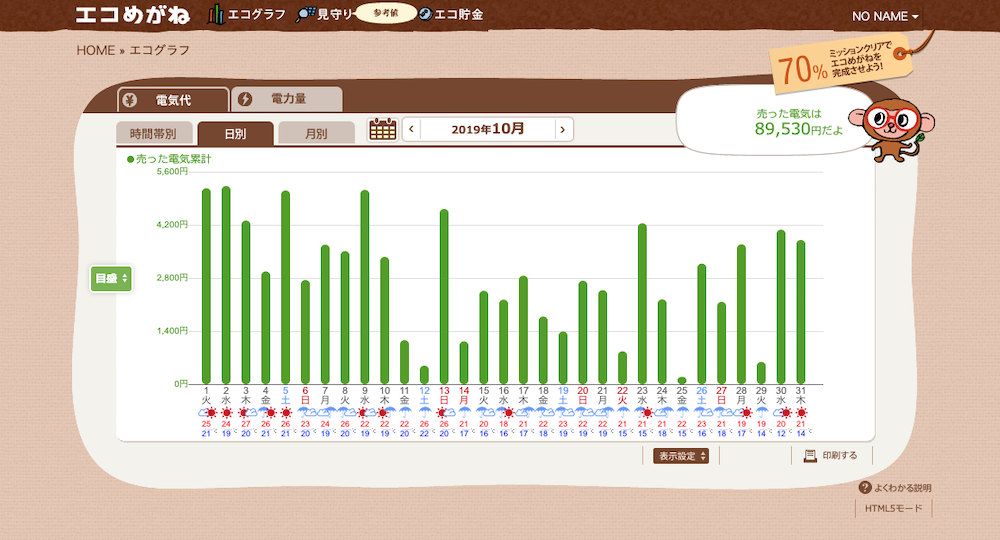Click the エコグラフ bar chart icon
The height and width of the screenshot is (540, 1000).
[216, 15]
